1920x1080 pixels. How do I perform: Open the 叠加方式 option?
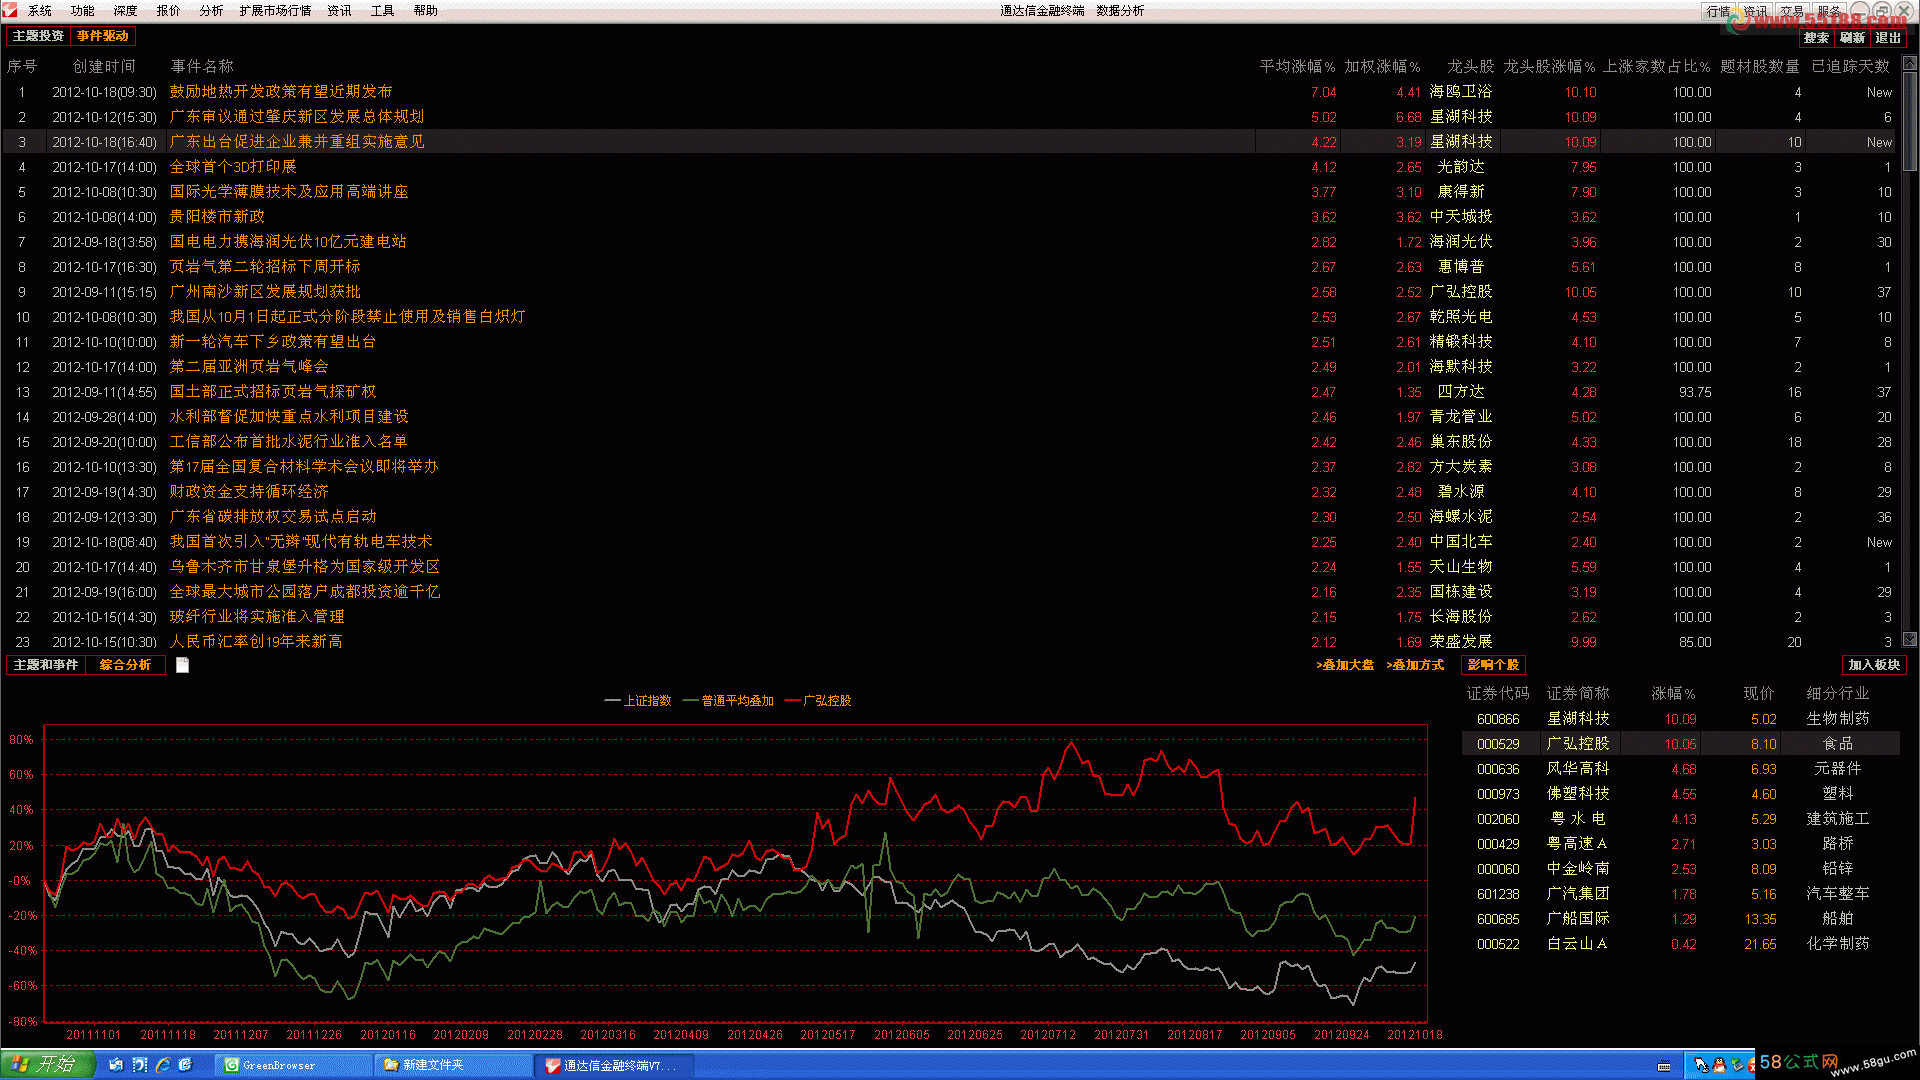click(1415, 665)
